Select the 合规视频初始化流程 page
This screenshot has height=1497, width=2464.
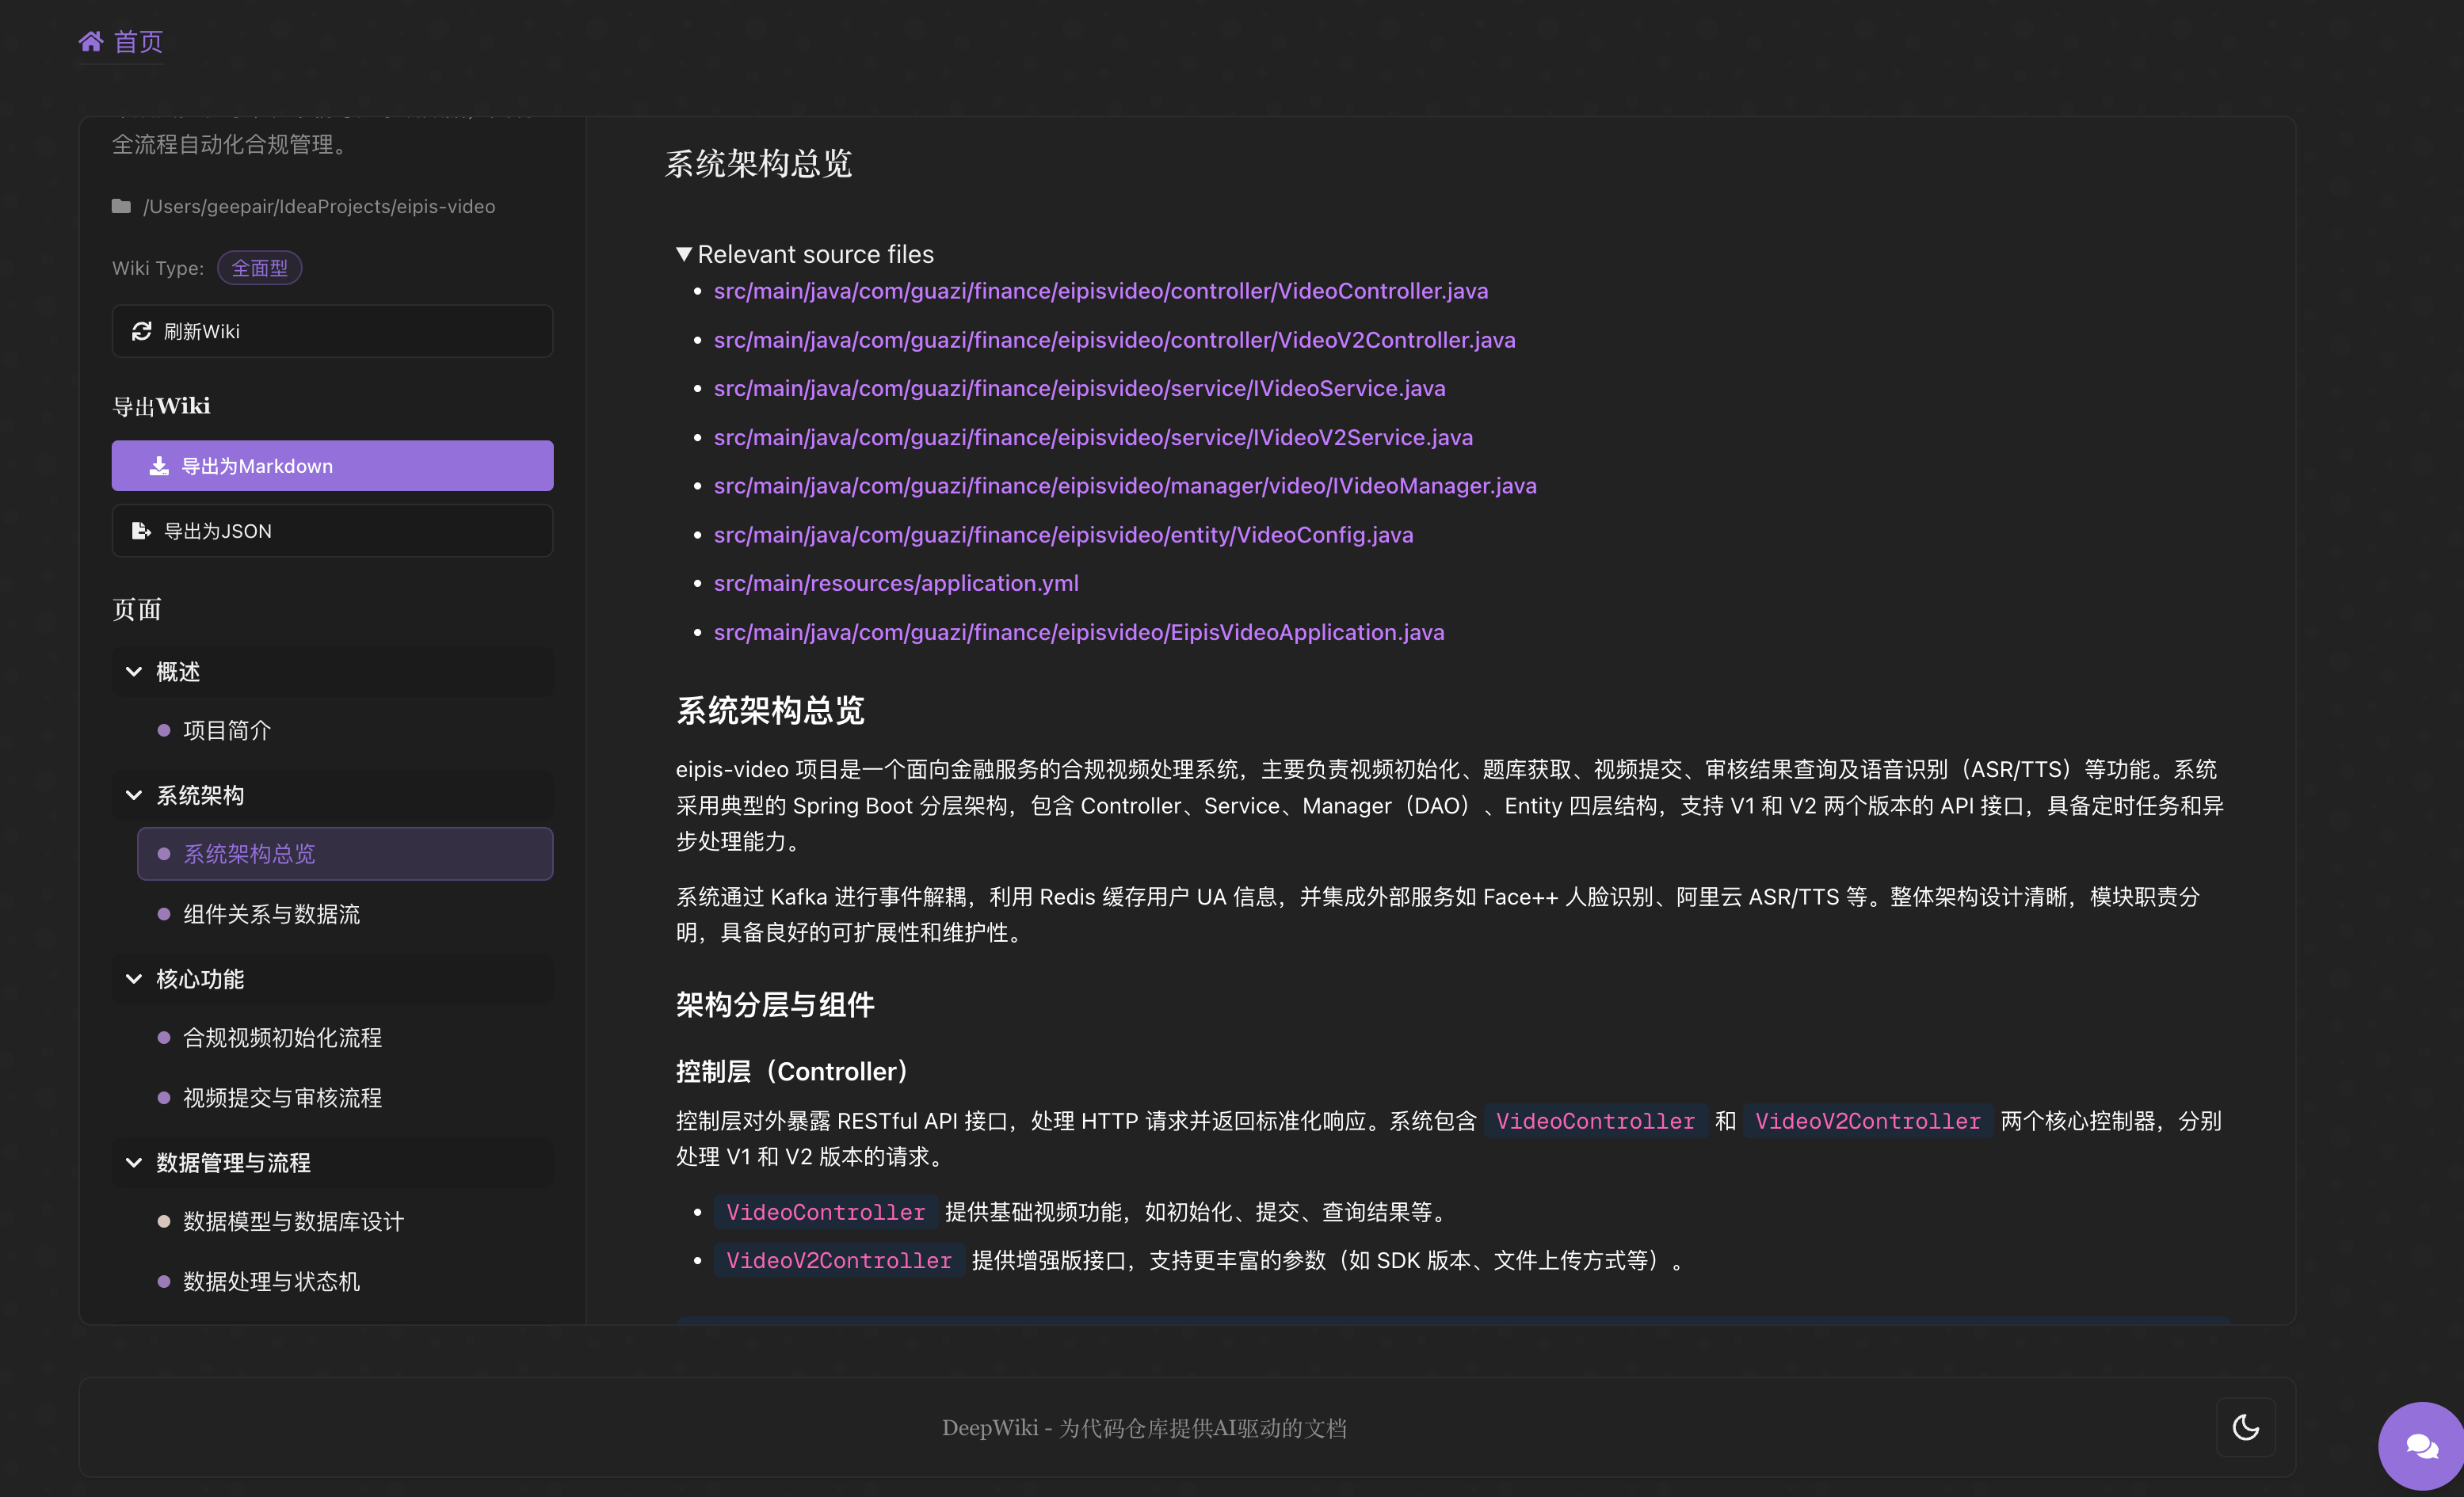[282, 1038]
